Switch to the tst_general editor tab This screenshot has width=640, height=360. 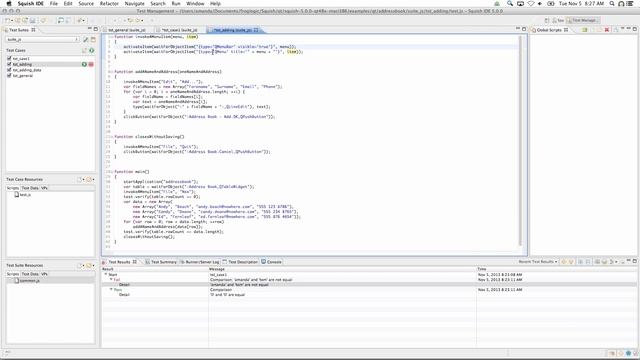[x=127, y=30]
